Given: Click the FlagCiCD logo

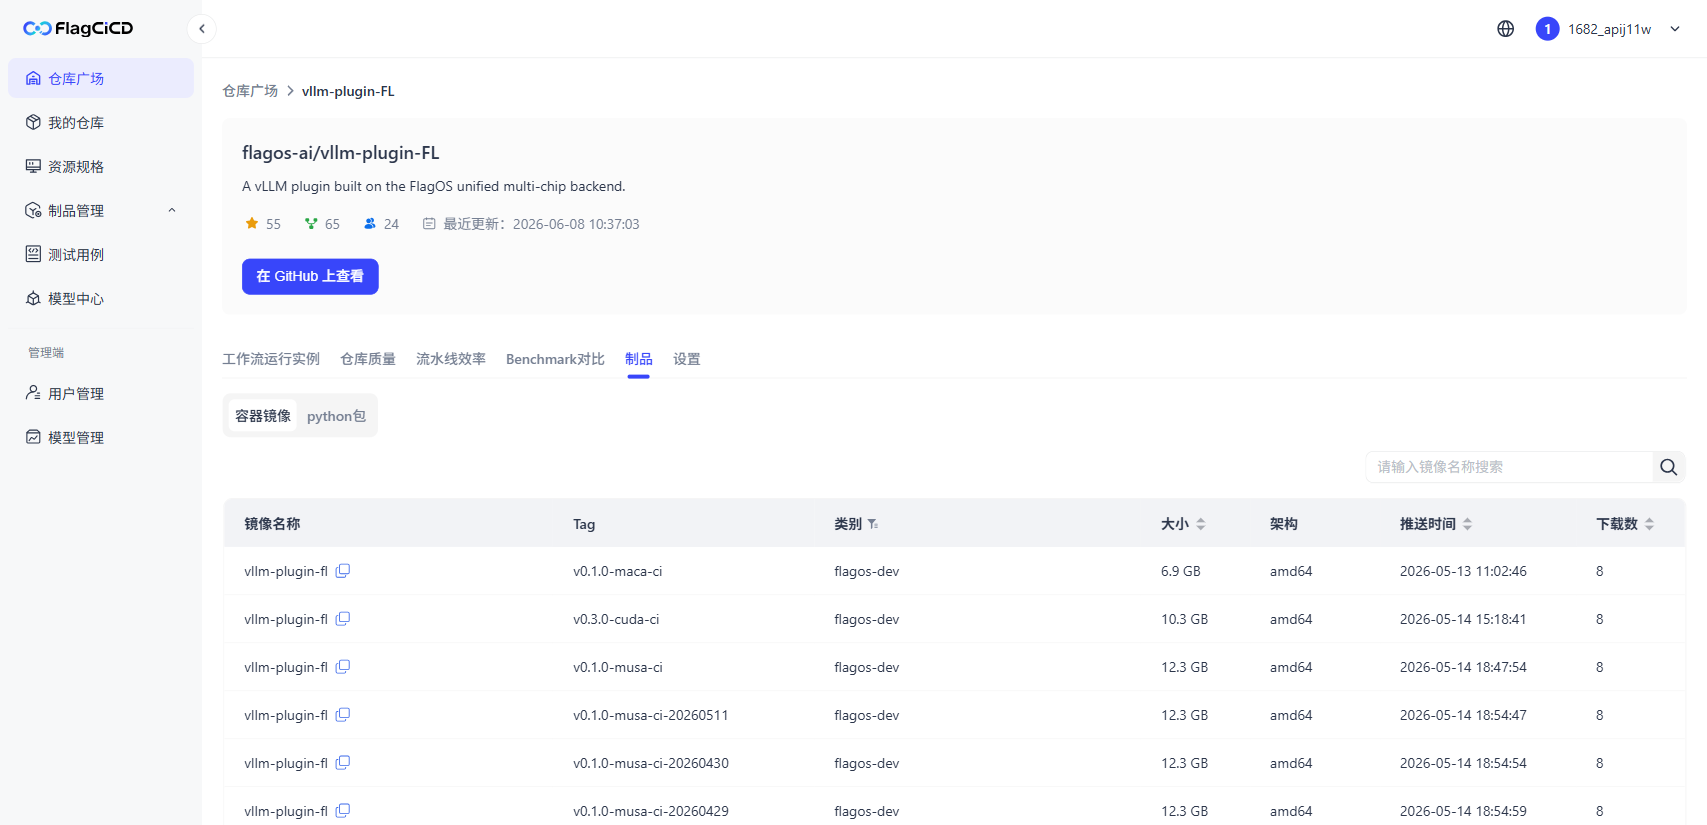Looking at the screenshot, I should (x=78, y=28).
